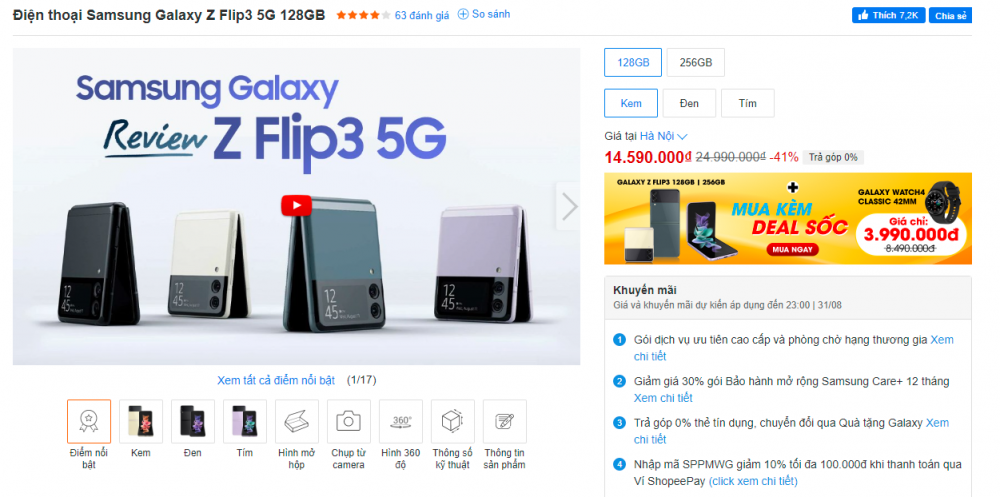
Task: Select the 256GB storage option
Action: (695, 63)
